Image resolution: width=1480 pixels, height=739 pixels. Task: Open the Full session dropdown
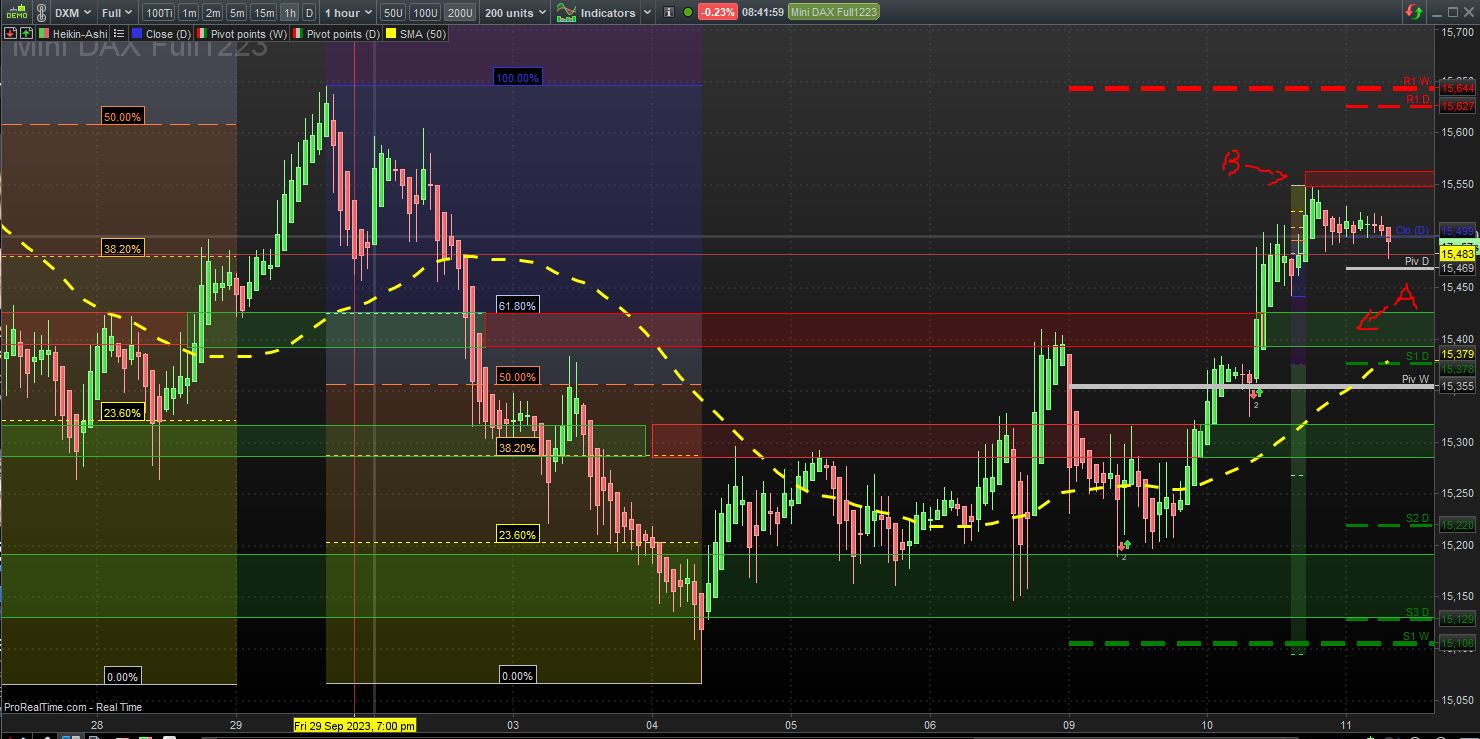pos(118,13)
